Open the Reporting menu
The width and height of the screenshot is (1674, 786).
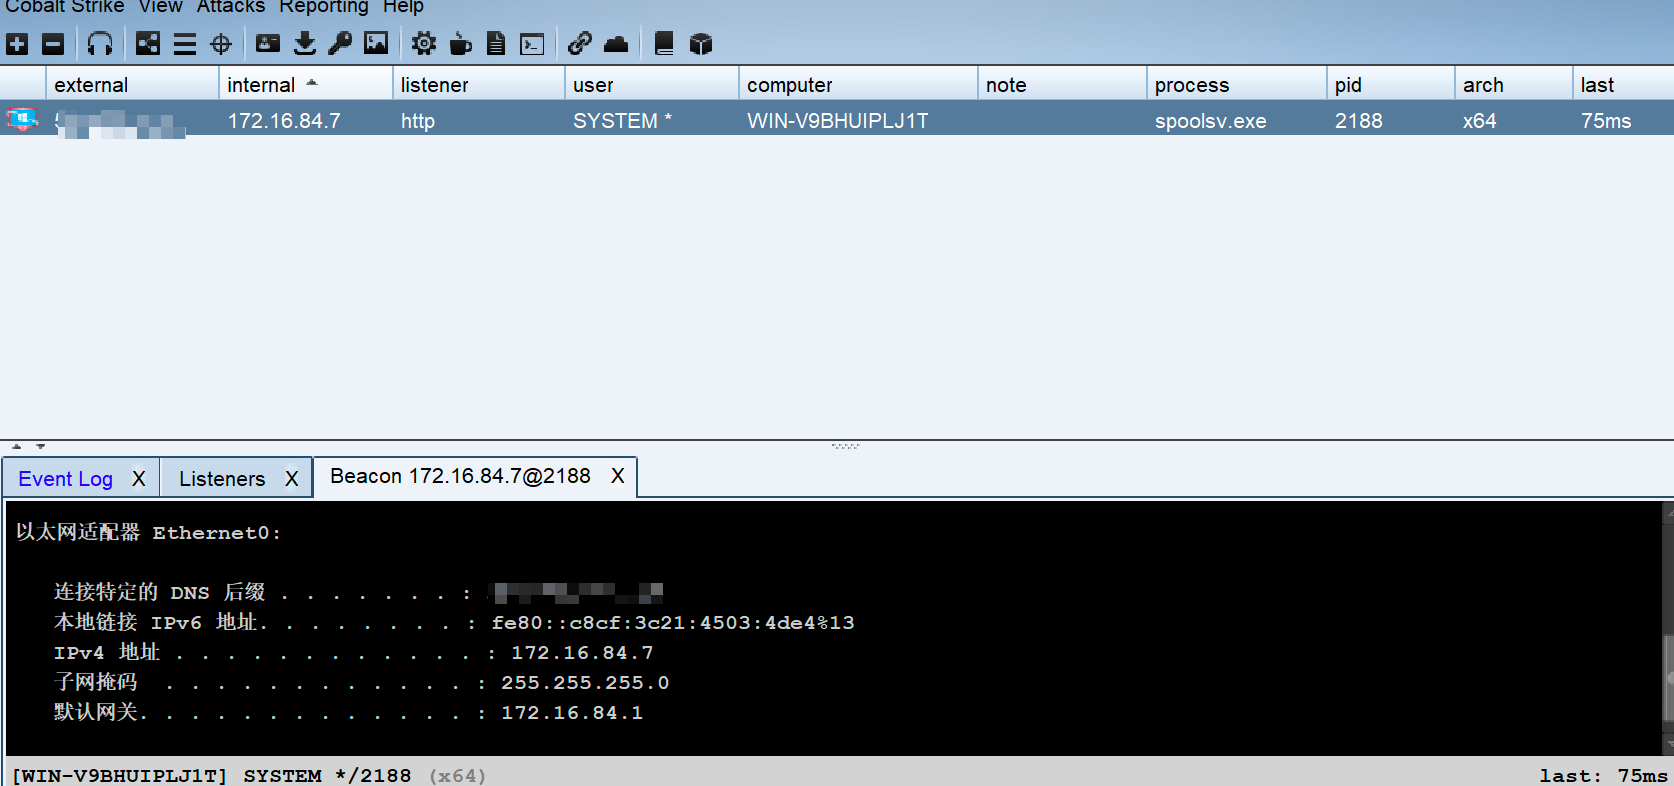pyautogui.click(x=324, y=7)
